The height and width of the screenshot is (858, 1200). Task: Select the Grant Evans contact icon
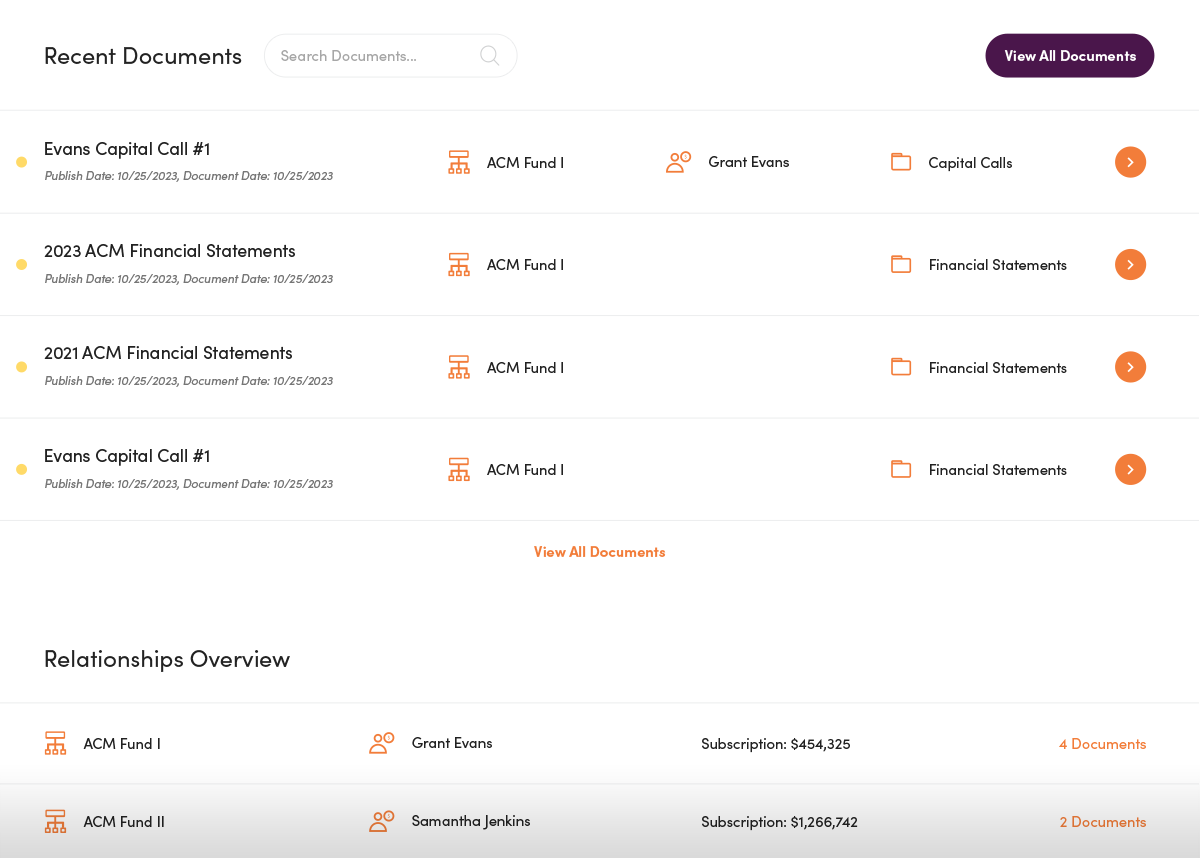pyautogui.click(x=678, y=162)
